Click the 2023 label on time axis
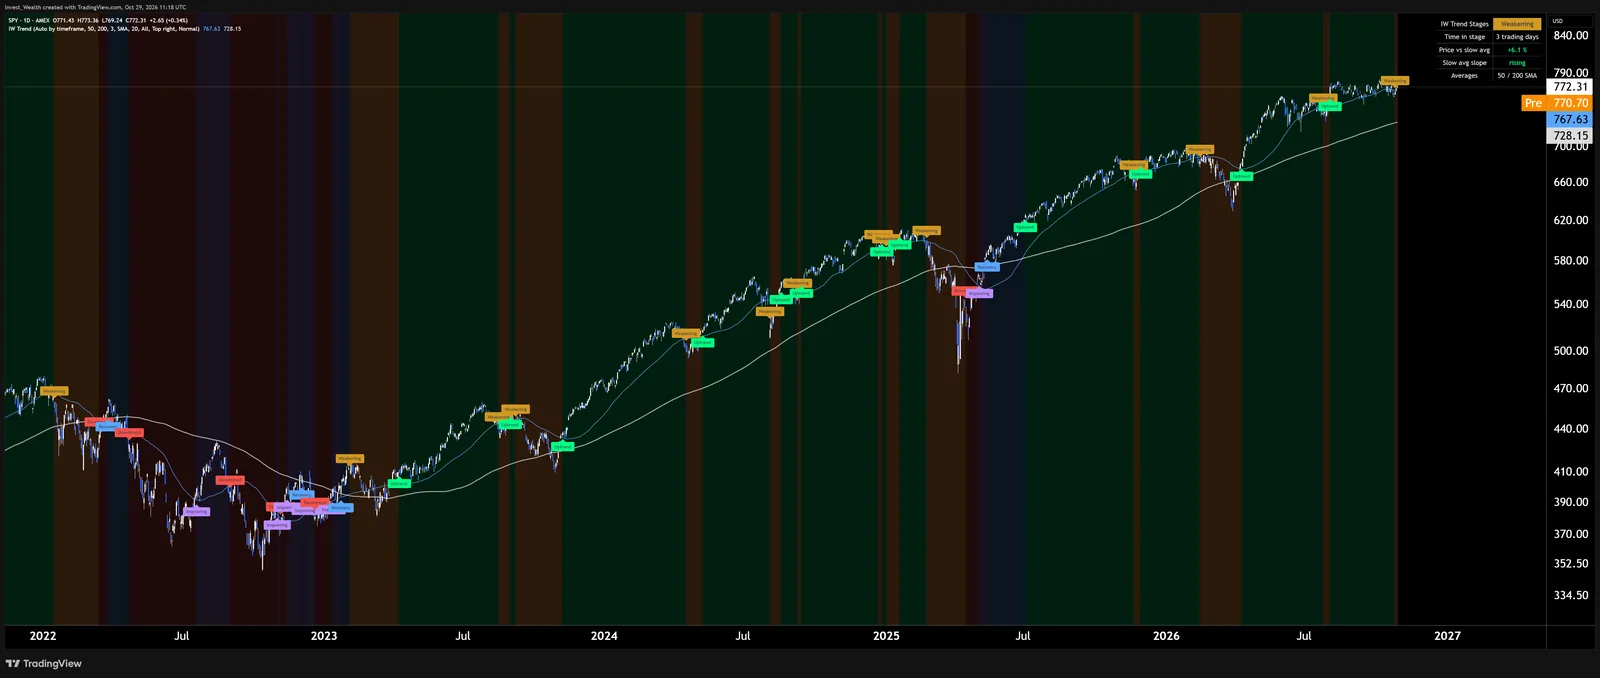This screenshot has width=1600, height=678. click(324, 636)
